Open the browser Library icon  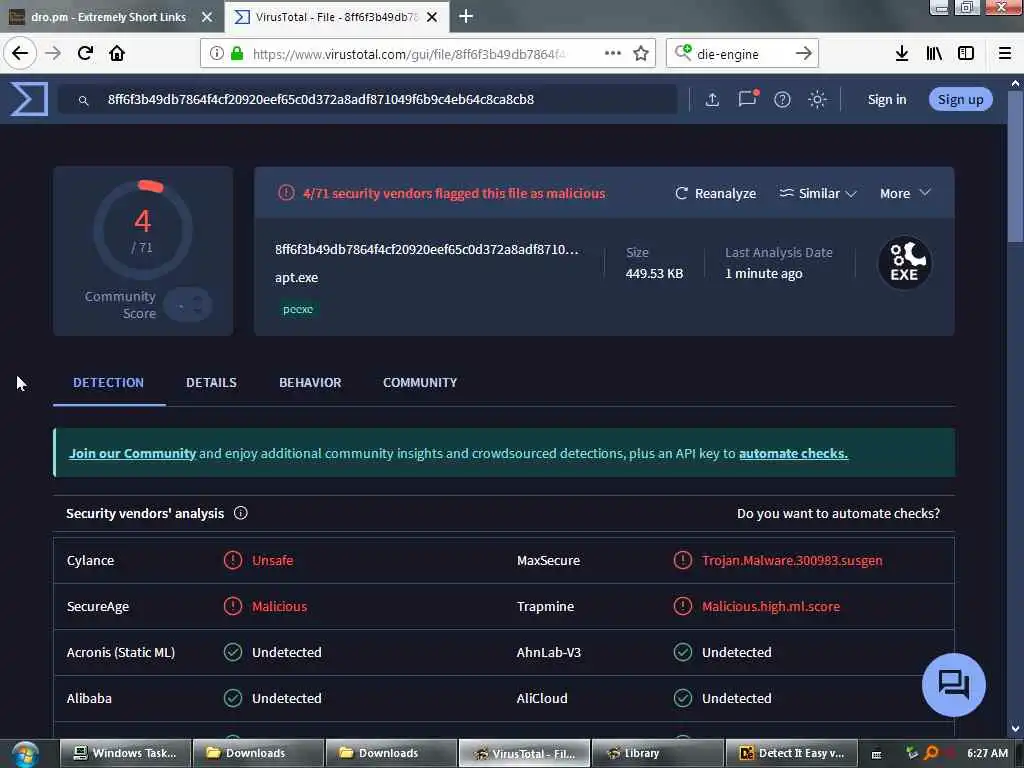pyautogui.click(x=934, y=54)
